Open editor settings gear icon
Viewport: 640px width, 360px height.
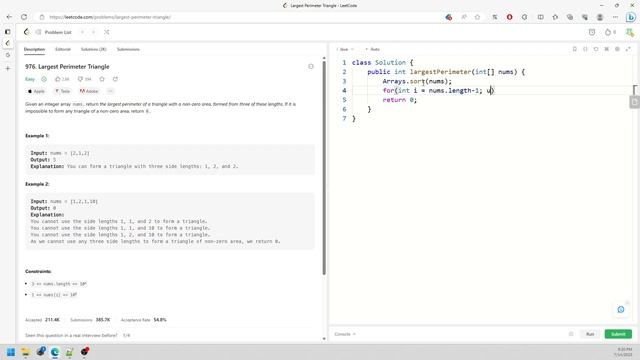(617, 49)
